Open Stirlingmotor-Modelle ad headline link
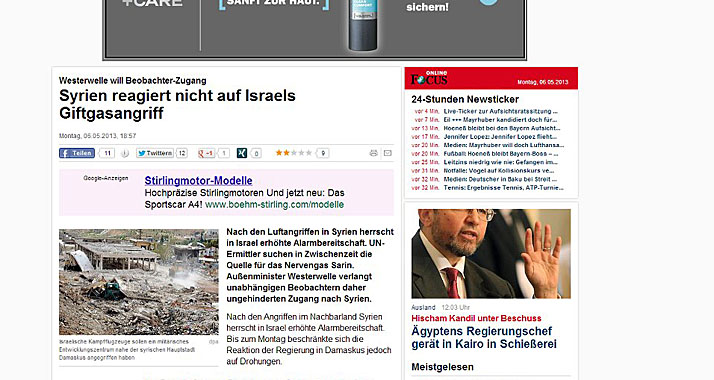 (199, 181)
